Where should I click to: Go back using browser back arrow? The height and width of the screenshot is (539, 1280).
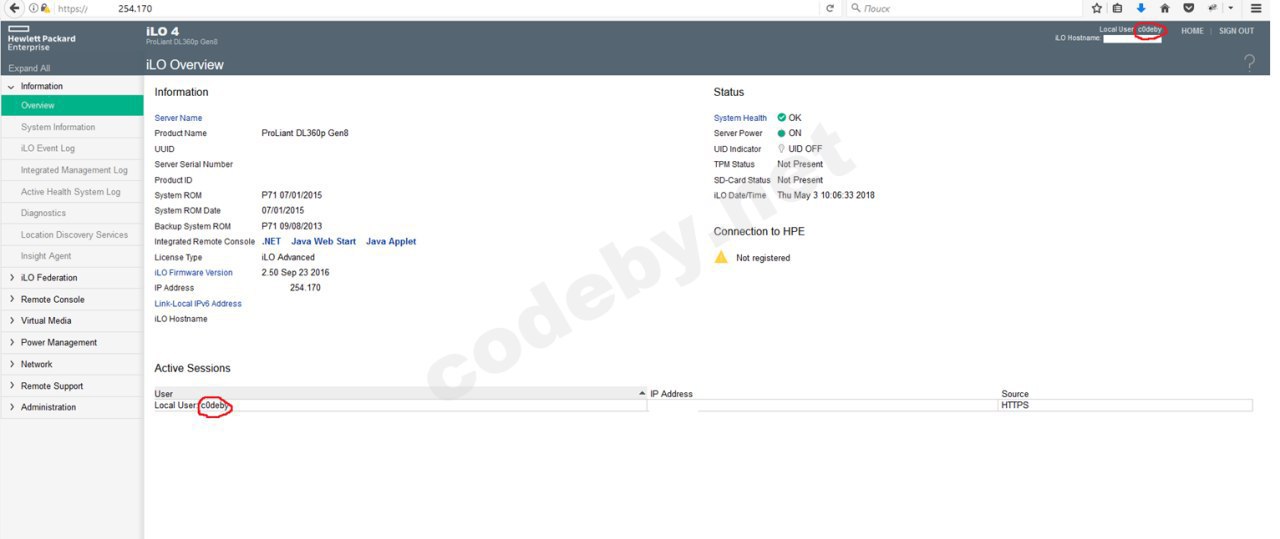[14, 8]
